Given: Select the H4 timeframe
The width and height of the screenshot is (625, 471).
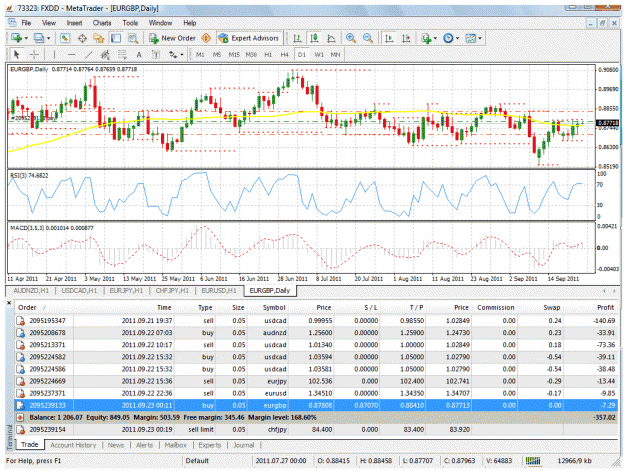Looking at the screenshot, I should [284, 55].
